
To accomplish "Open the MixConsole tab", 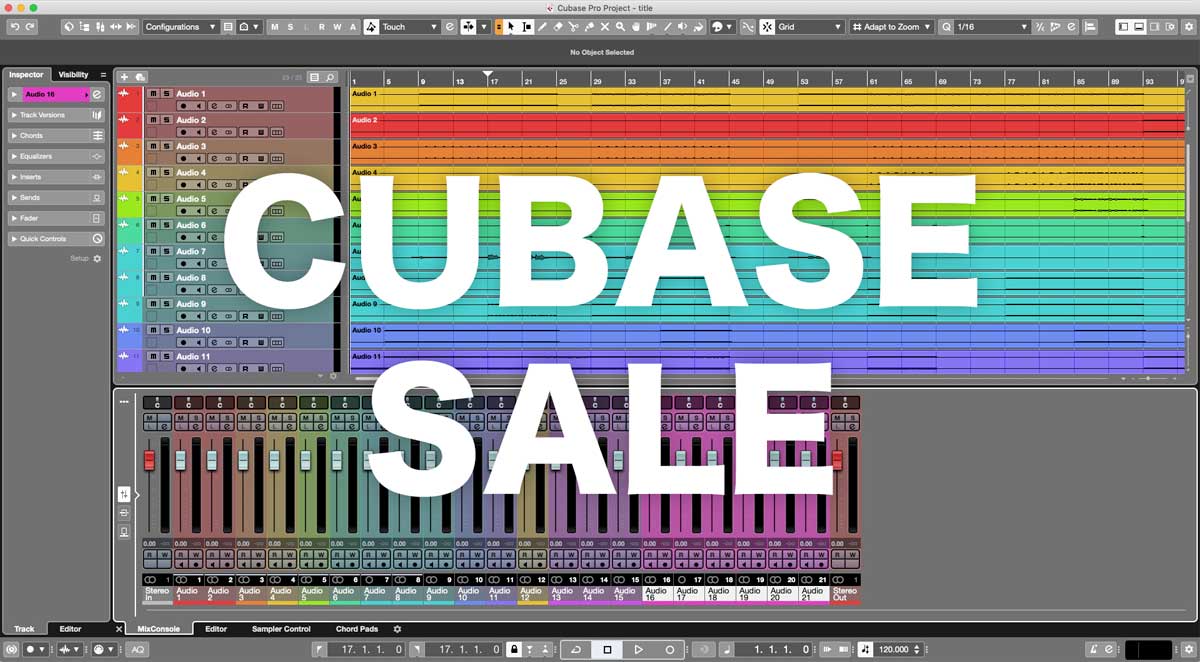I will (x=158, y=629).
